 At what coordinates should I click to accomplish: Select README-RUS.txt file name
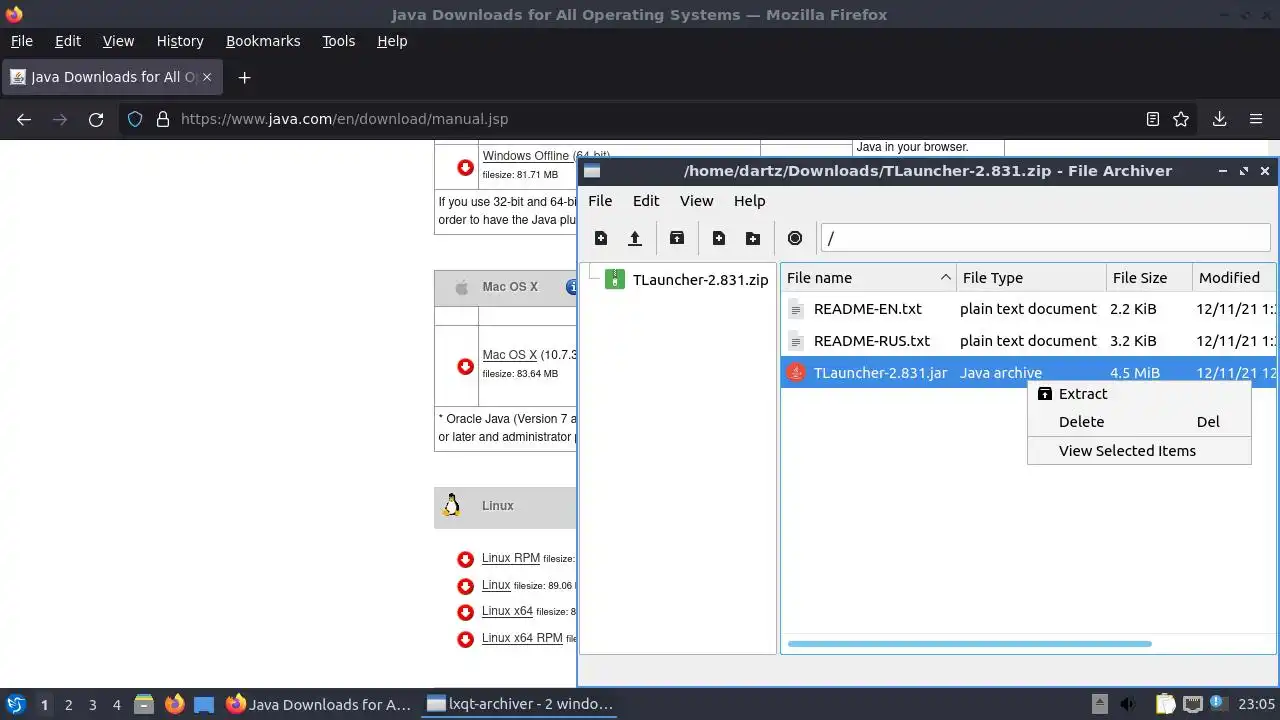click(x=871, y=341)
